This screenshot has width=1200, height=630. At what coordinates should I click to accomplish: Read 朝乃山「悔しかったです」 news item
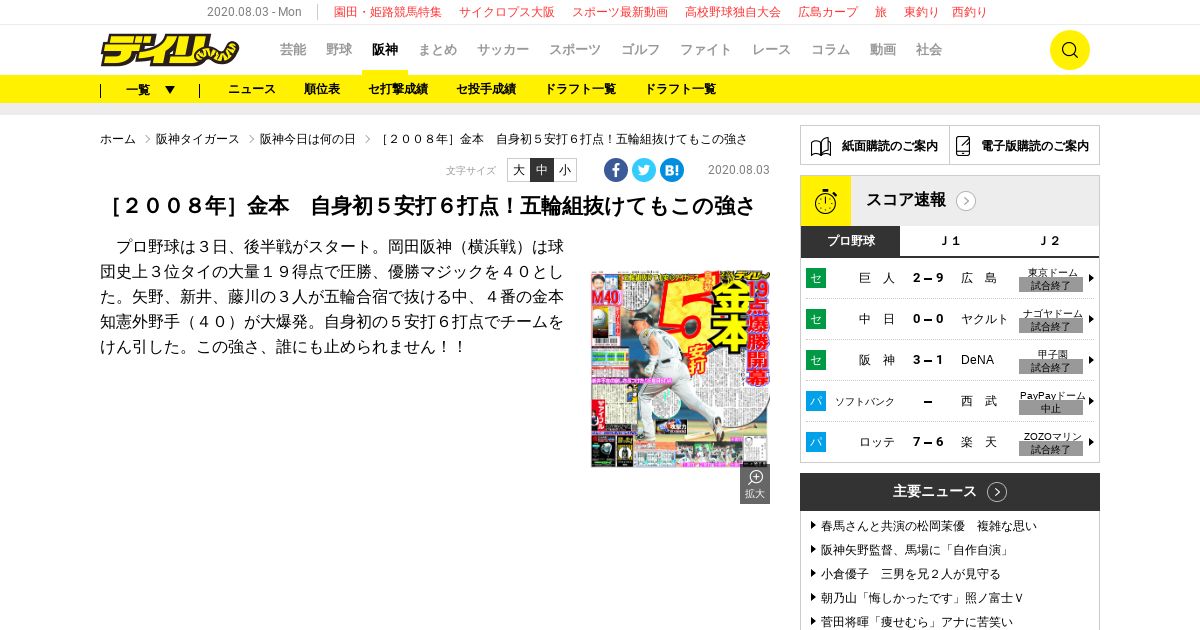(x=923, y=598)
